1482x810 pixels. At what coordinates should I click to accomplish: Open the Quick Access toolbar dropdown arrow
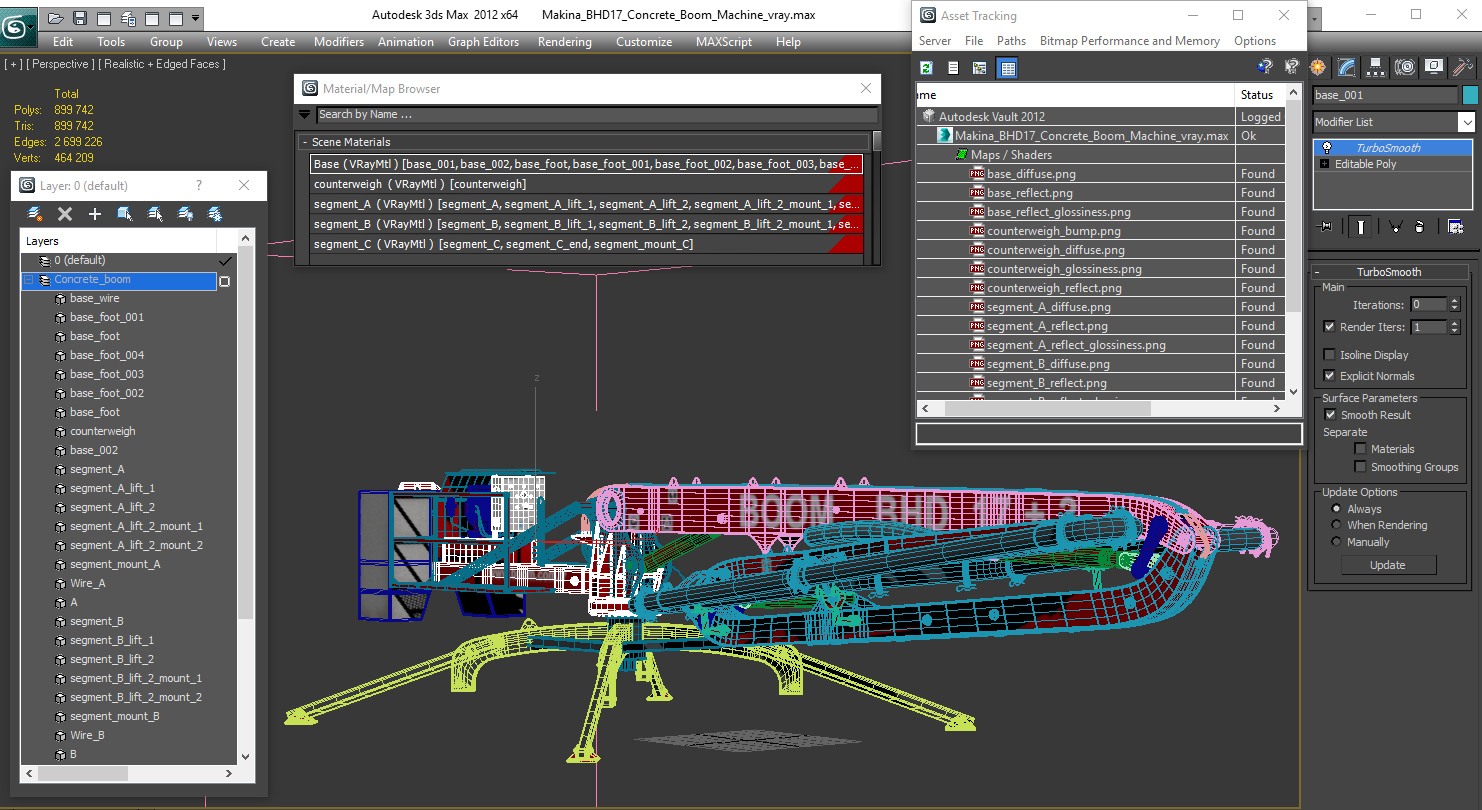(x=195, y=18)
